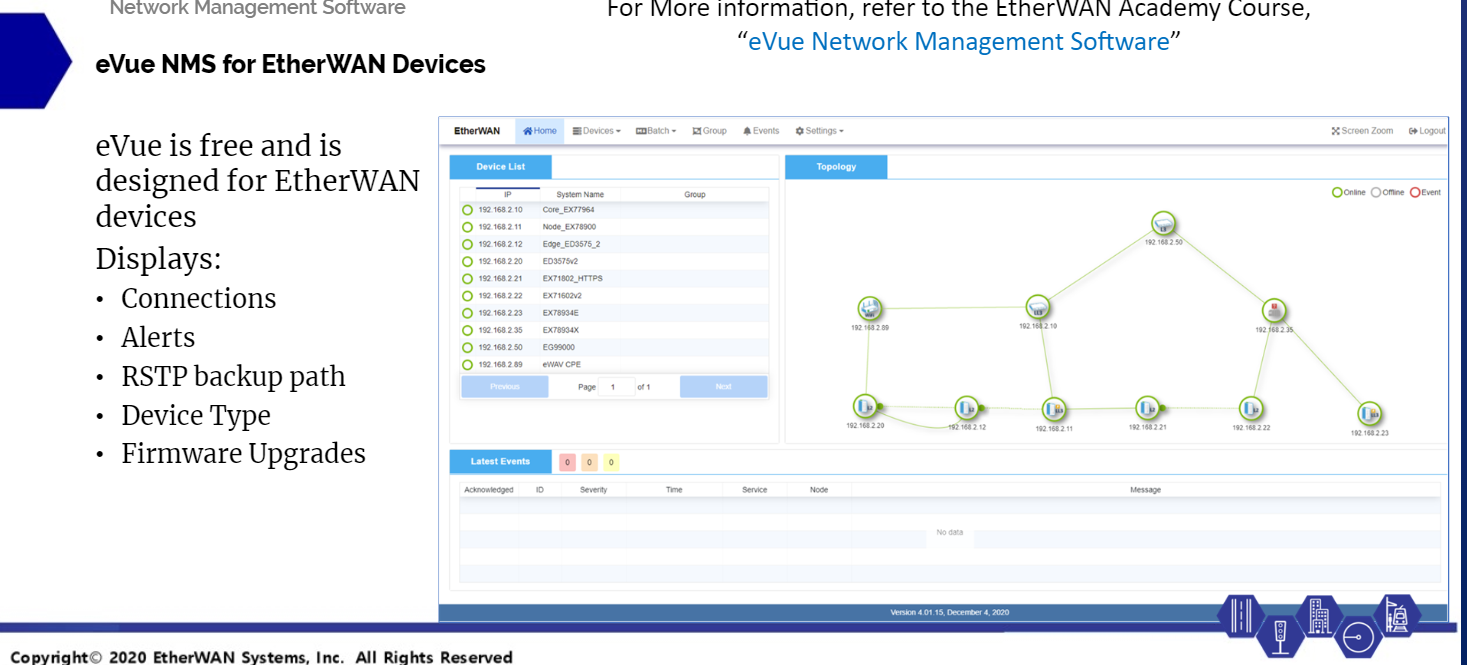Select the 192.168.2.12 node in the Topology map

pos(966,408)
